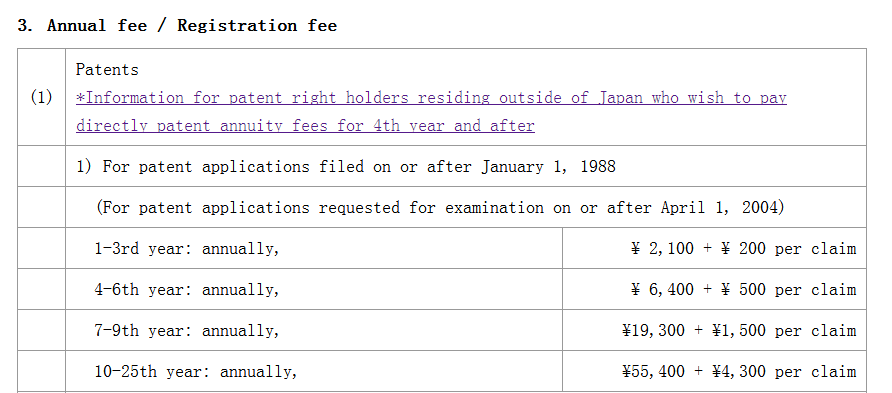Click empty cell left of 10-25th year row
892x393 pixels.
pyautogui.click(x=42, y=371)
